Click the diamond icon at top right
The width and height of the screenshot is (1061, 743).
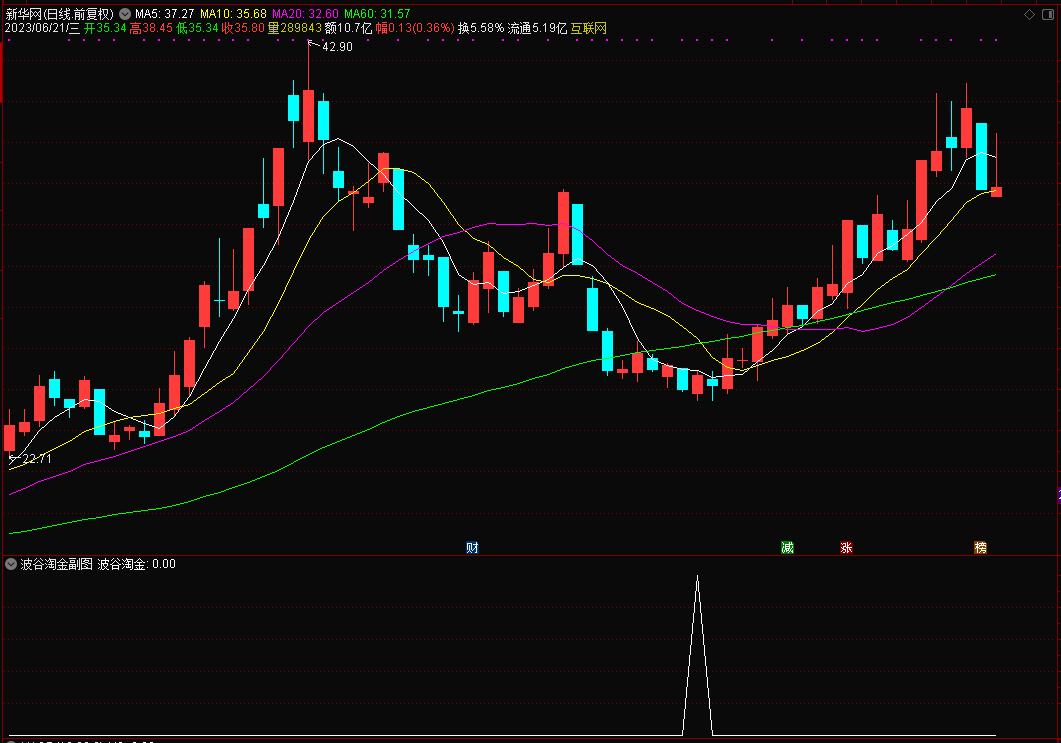(1030, 14)
